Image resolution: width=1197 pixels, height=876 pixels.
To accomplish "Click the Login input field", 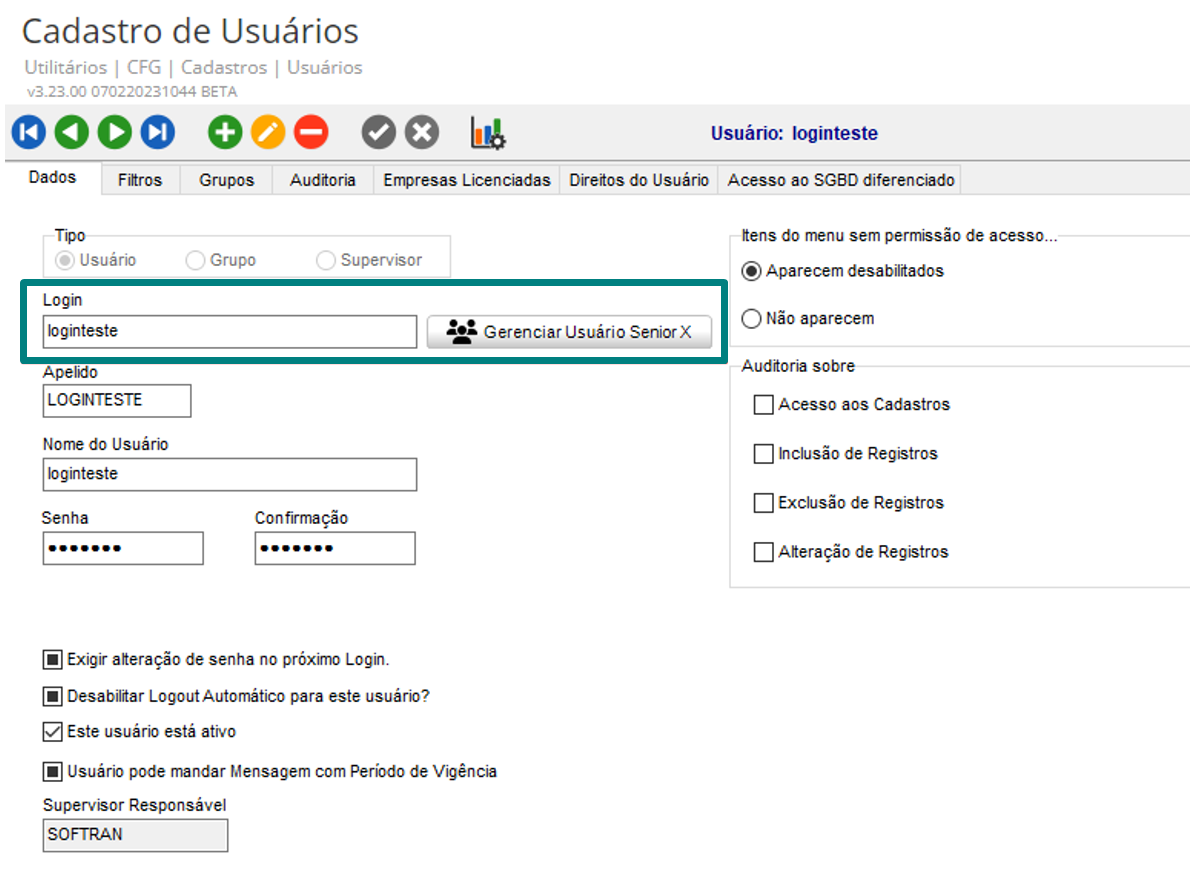I will click(230, 332).
